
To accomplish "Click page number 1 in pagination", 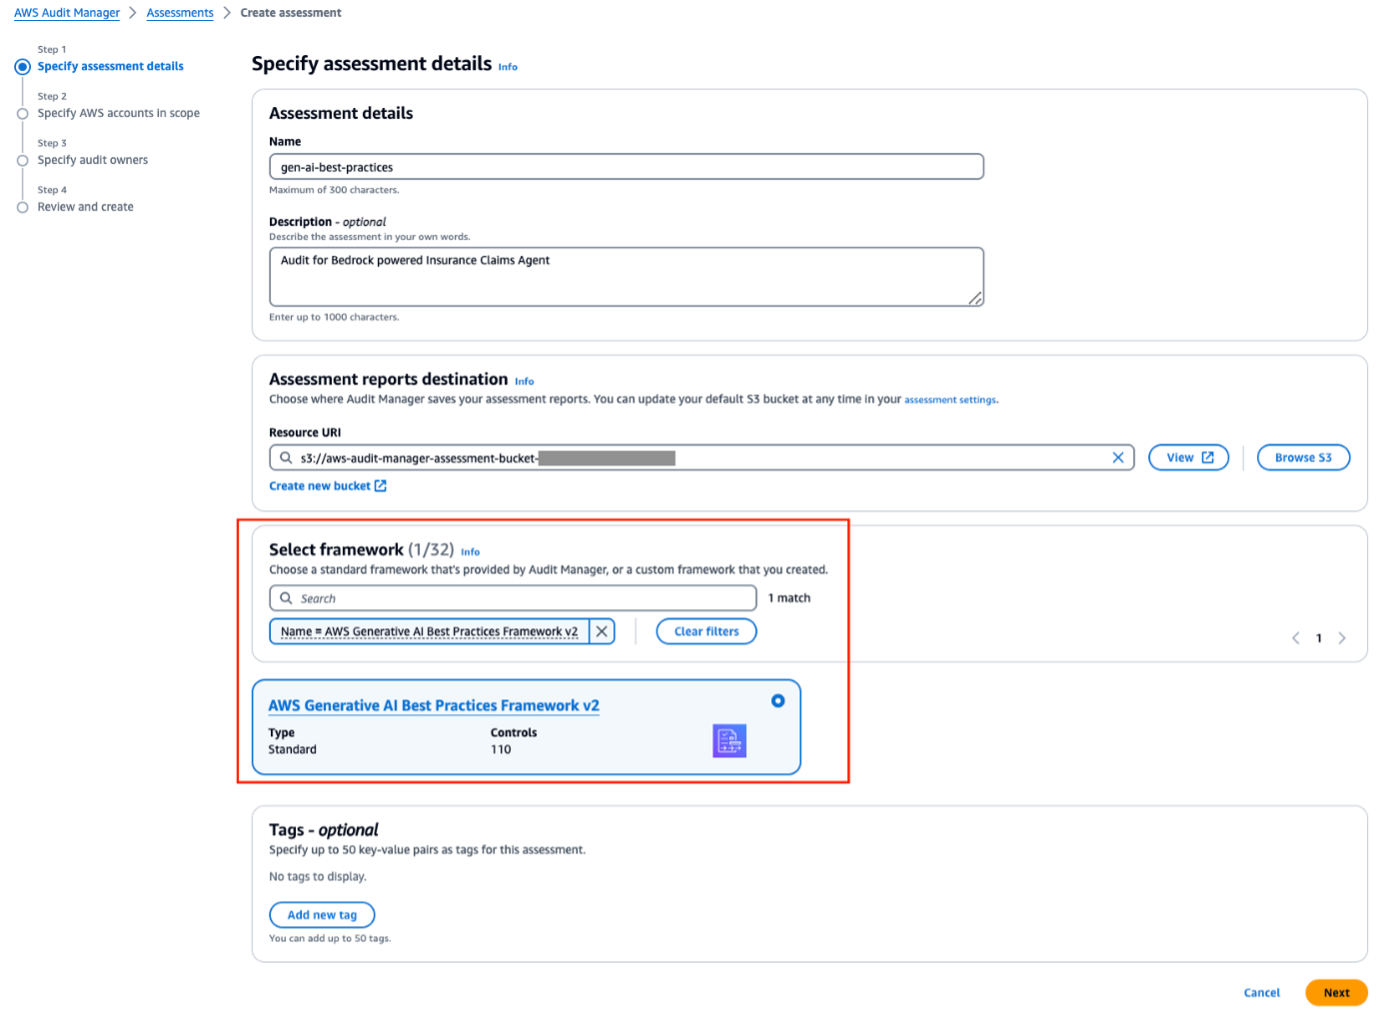I will [x=1318, y=637].
